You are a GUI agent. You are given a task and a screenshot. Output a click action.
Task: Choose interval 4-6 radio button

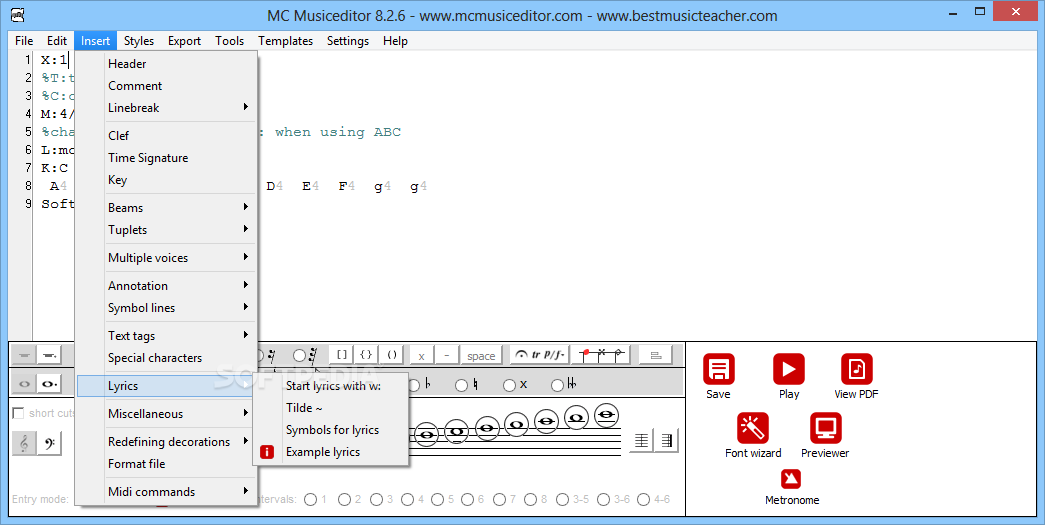coord(644,499)
